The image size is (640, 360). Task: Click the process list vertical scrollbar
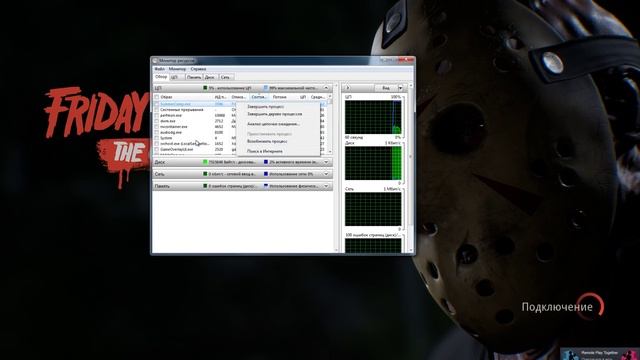pos(330,124)
